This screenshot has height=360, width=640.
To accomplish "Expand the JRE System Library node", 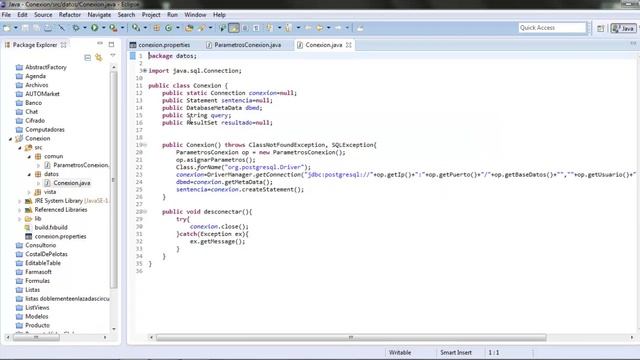I will pyautogui.click(x=19, y=201).
